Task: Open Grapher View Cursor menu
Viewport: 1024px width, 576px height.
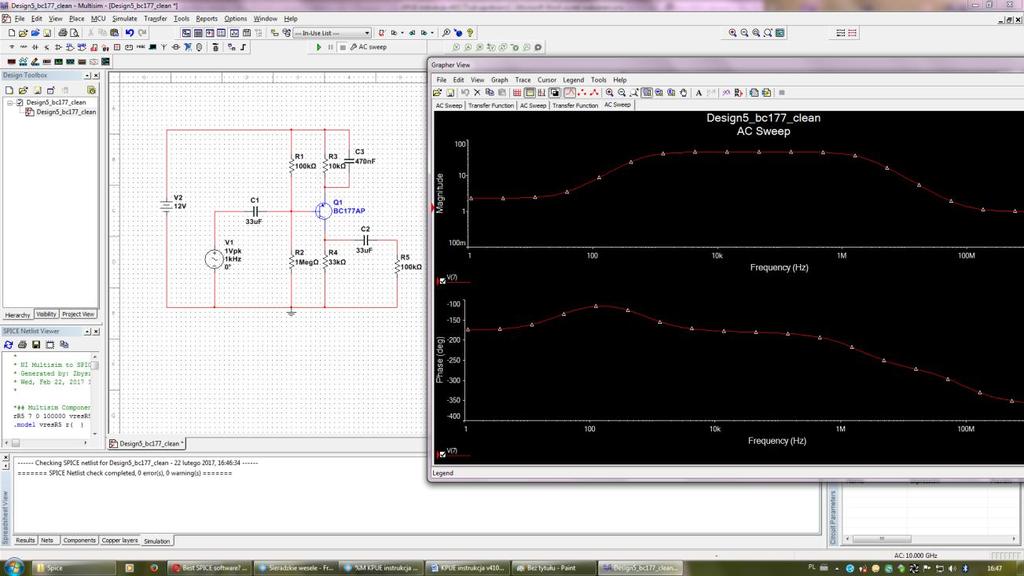Action: pos(547,80)
